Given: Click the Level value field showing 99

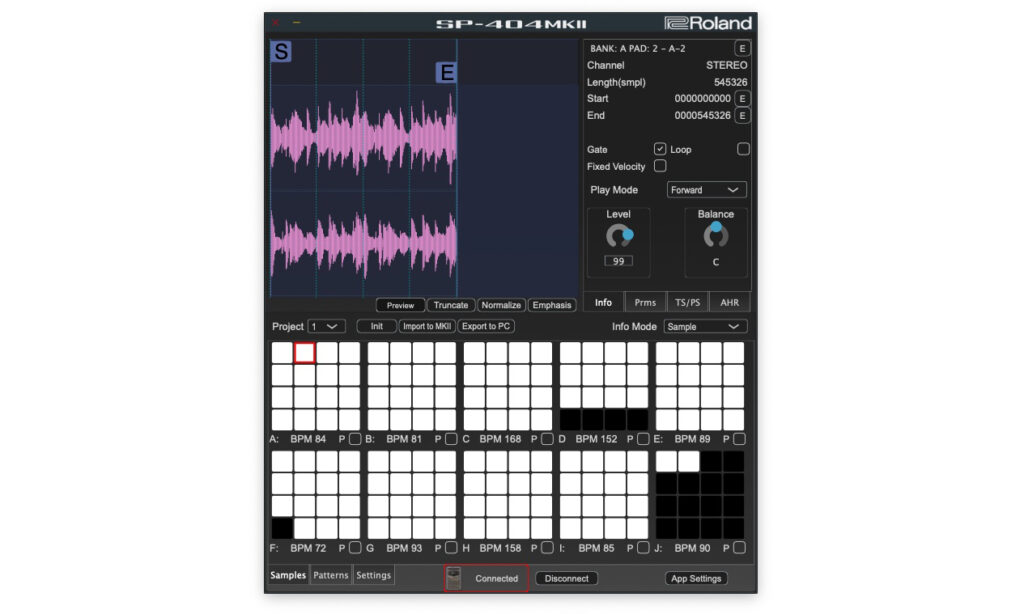Looking at the screenshot, I should click(x=618, y=261).
